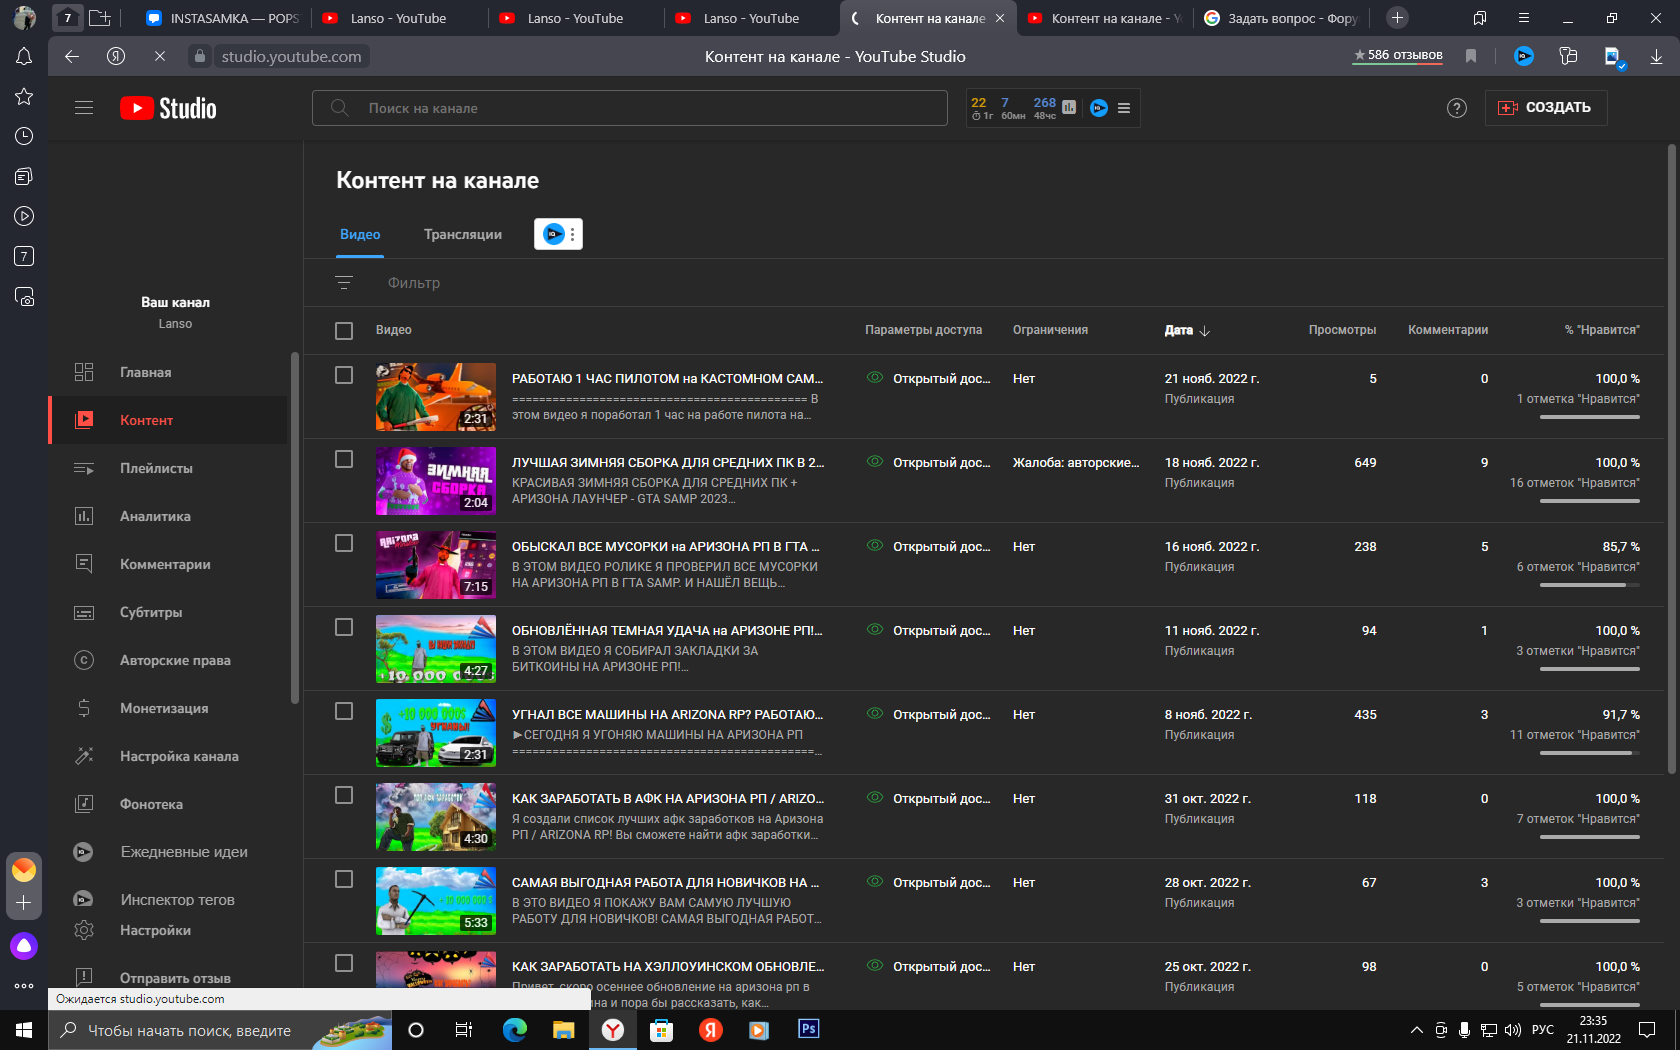
Task: Click likes bar for ОБЫСКАЛ ВСЕ МУСОРКИ 85,7%
Action: (1590, 585)
